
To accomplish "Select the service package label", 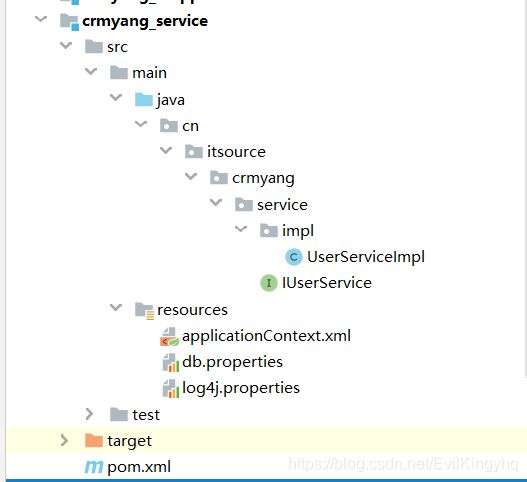I will tap(282, 205).
